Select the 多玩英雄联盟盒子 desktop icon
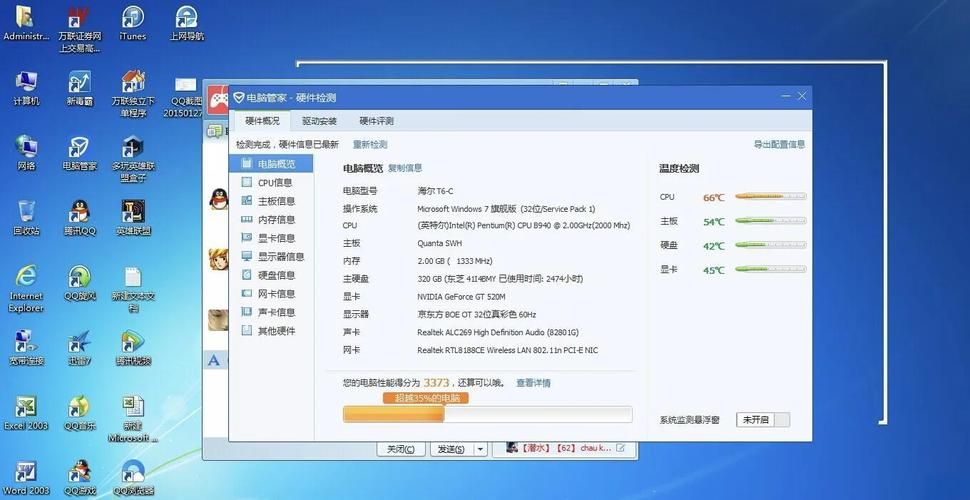Image resolution: width=970 pixels, height=500 pixels. (132, 160)
